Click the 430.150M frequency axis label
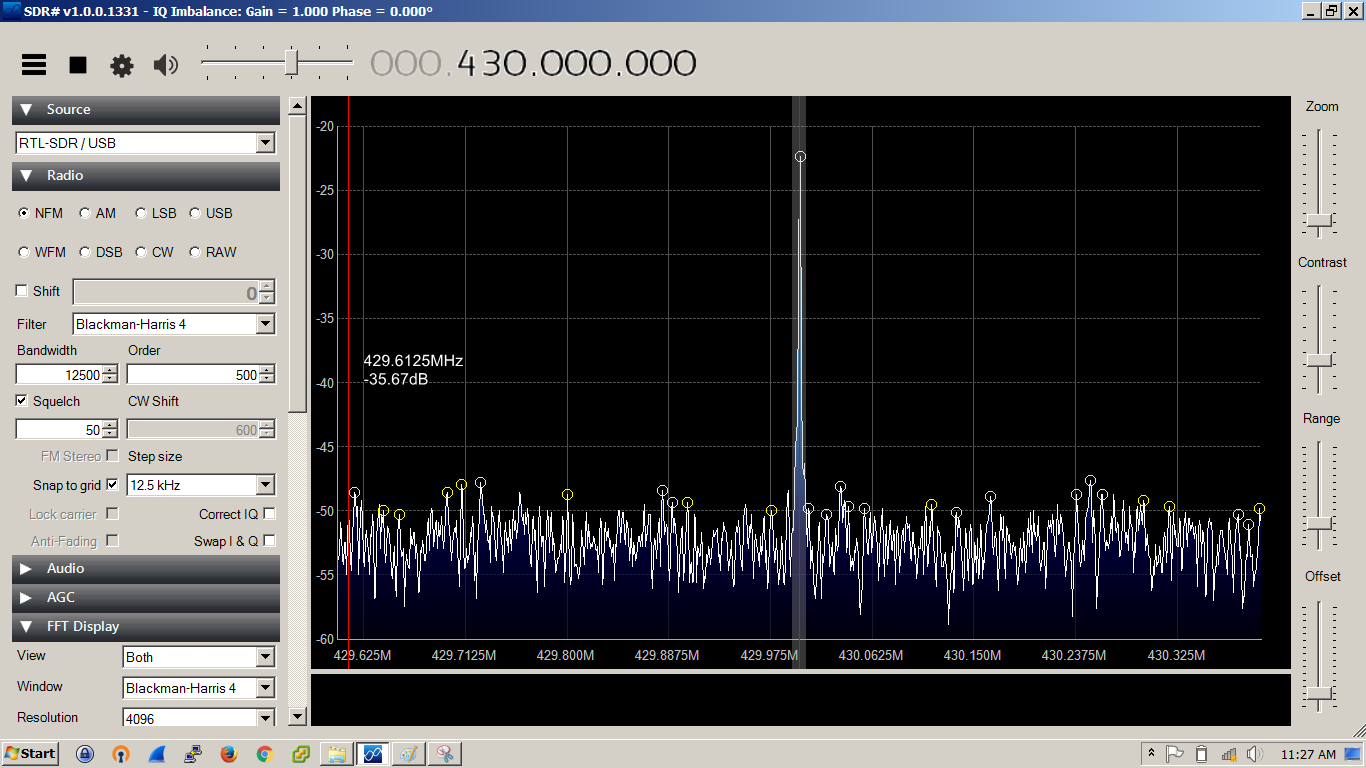 point(972,656)
